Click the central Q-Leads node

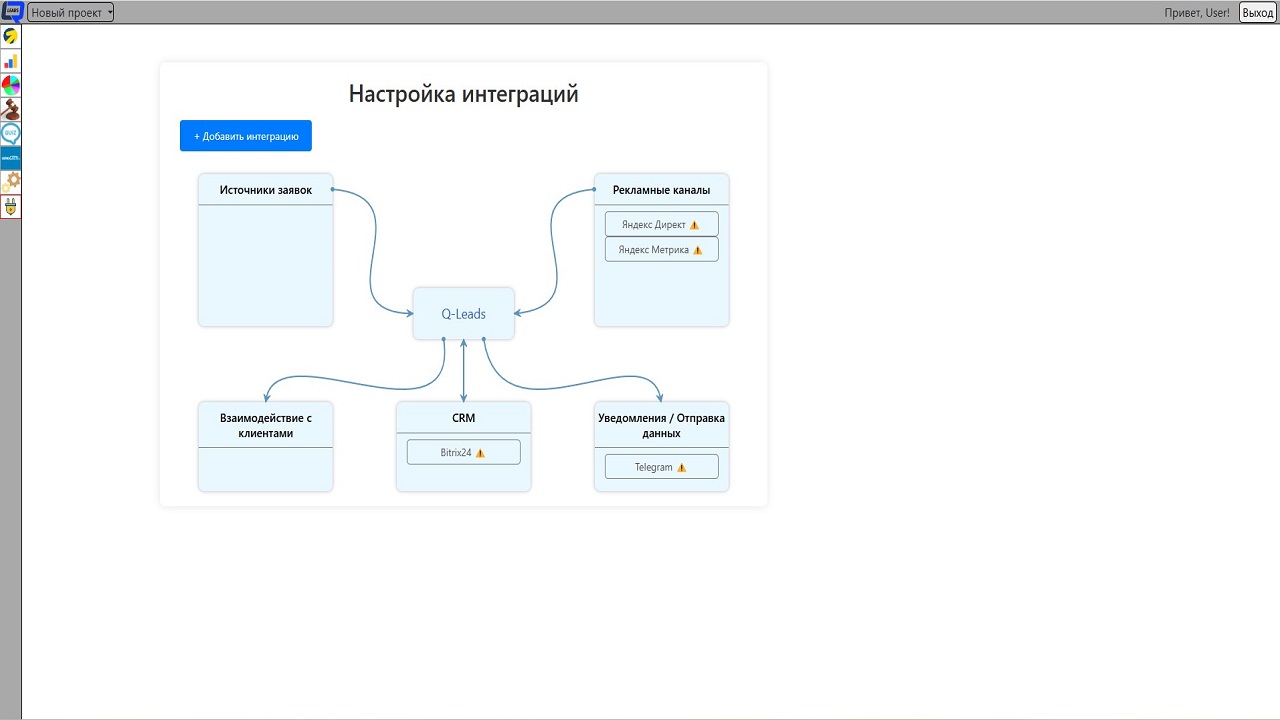pos(463,314)
